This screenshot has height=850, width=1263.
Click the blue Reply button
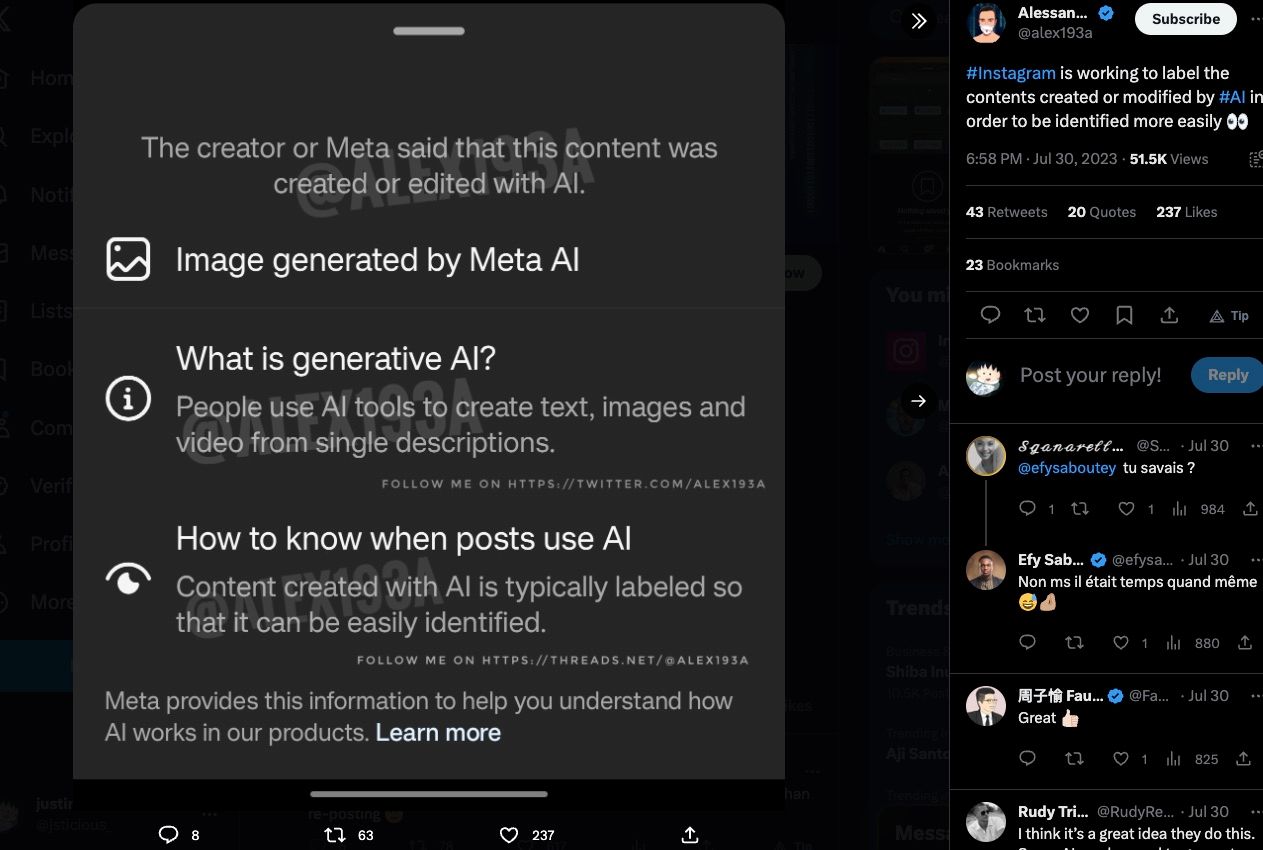click(1227, 375)
